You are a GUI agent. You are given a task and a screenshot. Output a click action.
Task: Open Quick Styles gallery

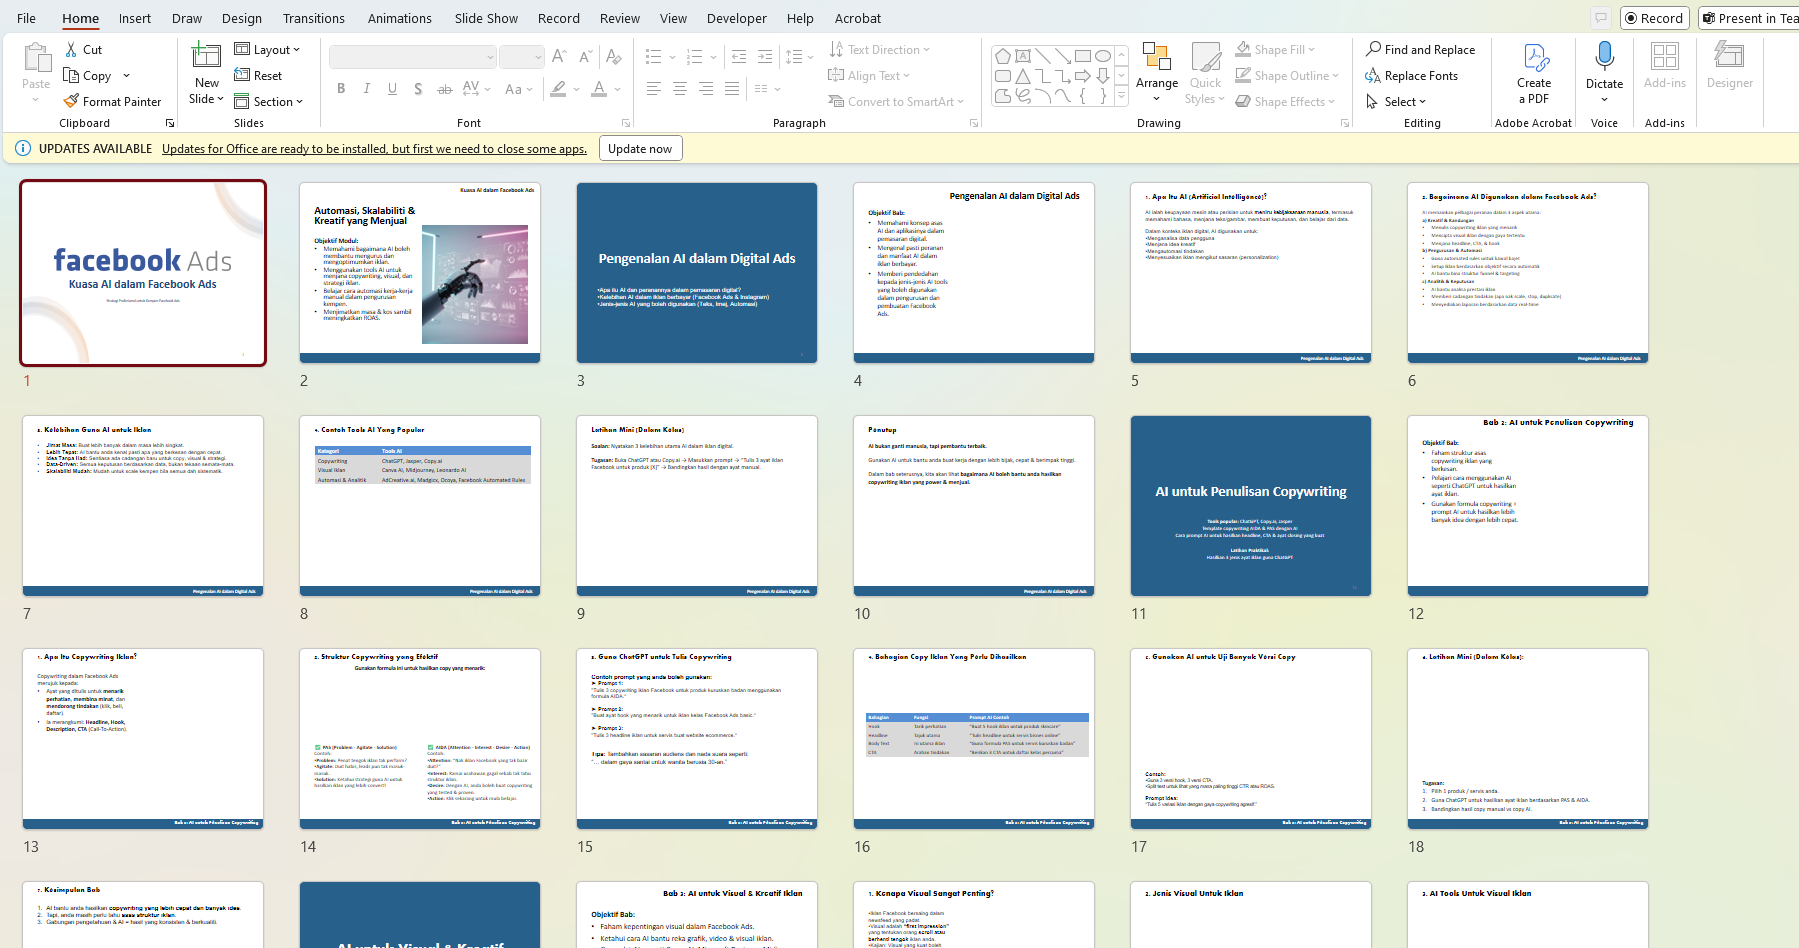coord(1205,72)
